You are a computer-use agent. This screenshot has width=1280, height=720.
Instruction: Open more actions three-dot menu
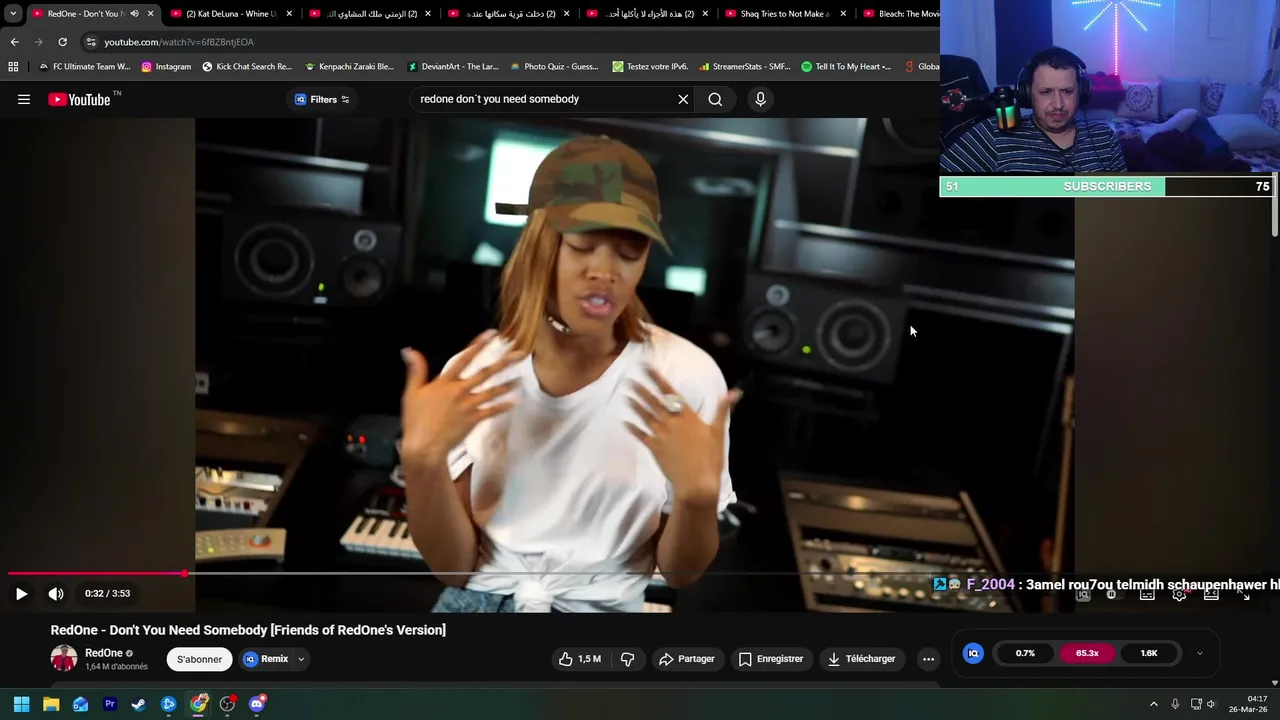pyautogui.click(x=928, y=659)
